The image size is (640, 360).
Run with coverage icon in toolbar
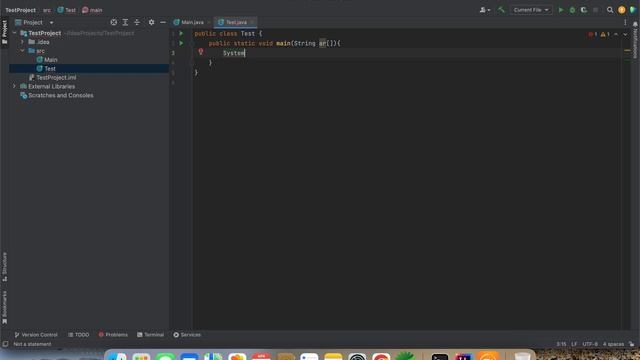pyautogui.click(x=584, y=10)
